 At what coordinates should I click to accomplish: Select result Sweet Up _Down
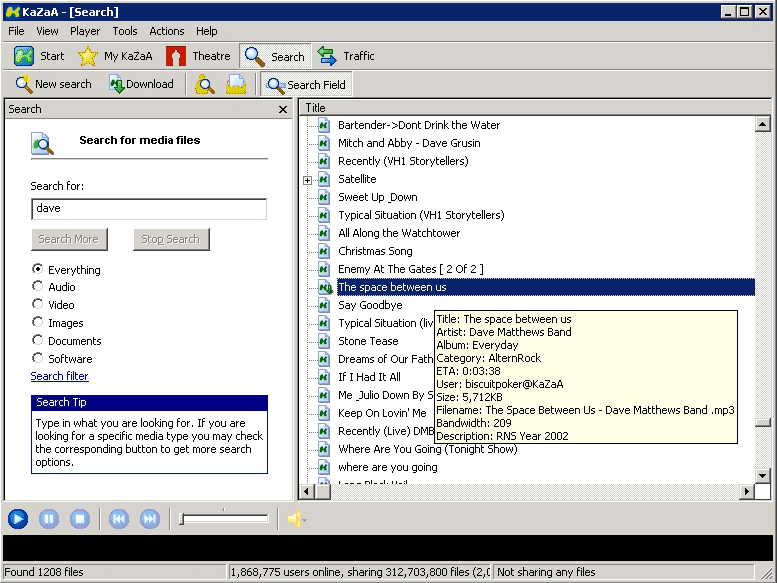[378, 197]
